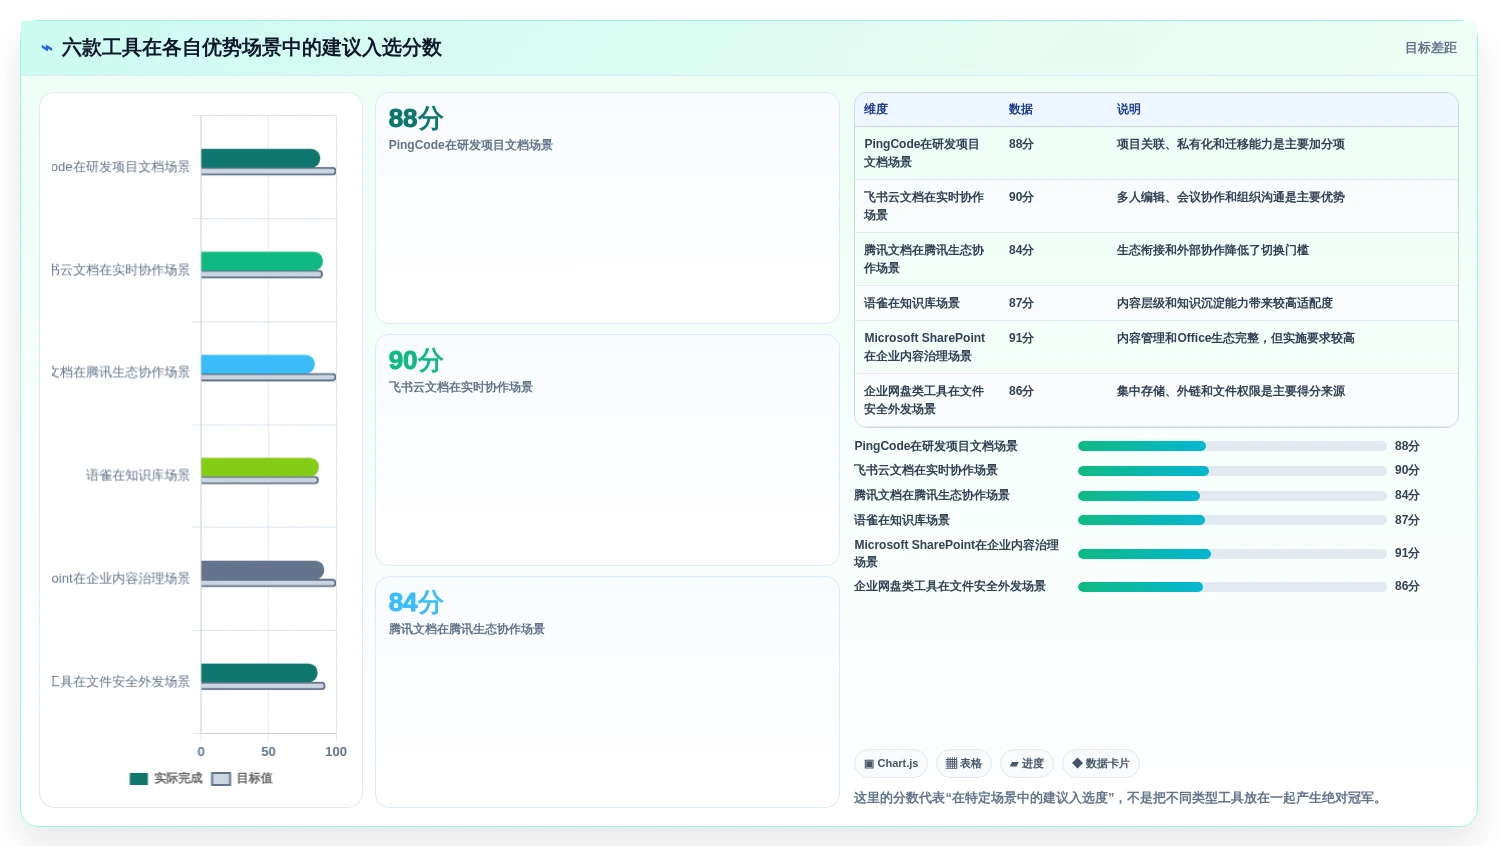The height and width of the screenshot is (846, 1498).
Task: Click the 企业网盘 文件安全外发 chart bar
Action: click(259, 673)
